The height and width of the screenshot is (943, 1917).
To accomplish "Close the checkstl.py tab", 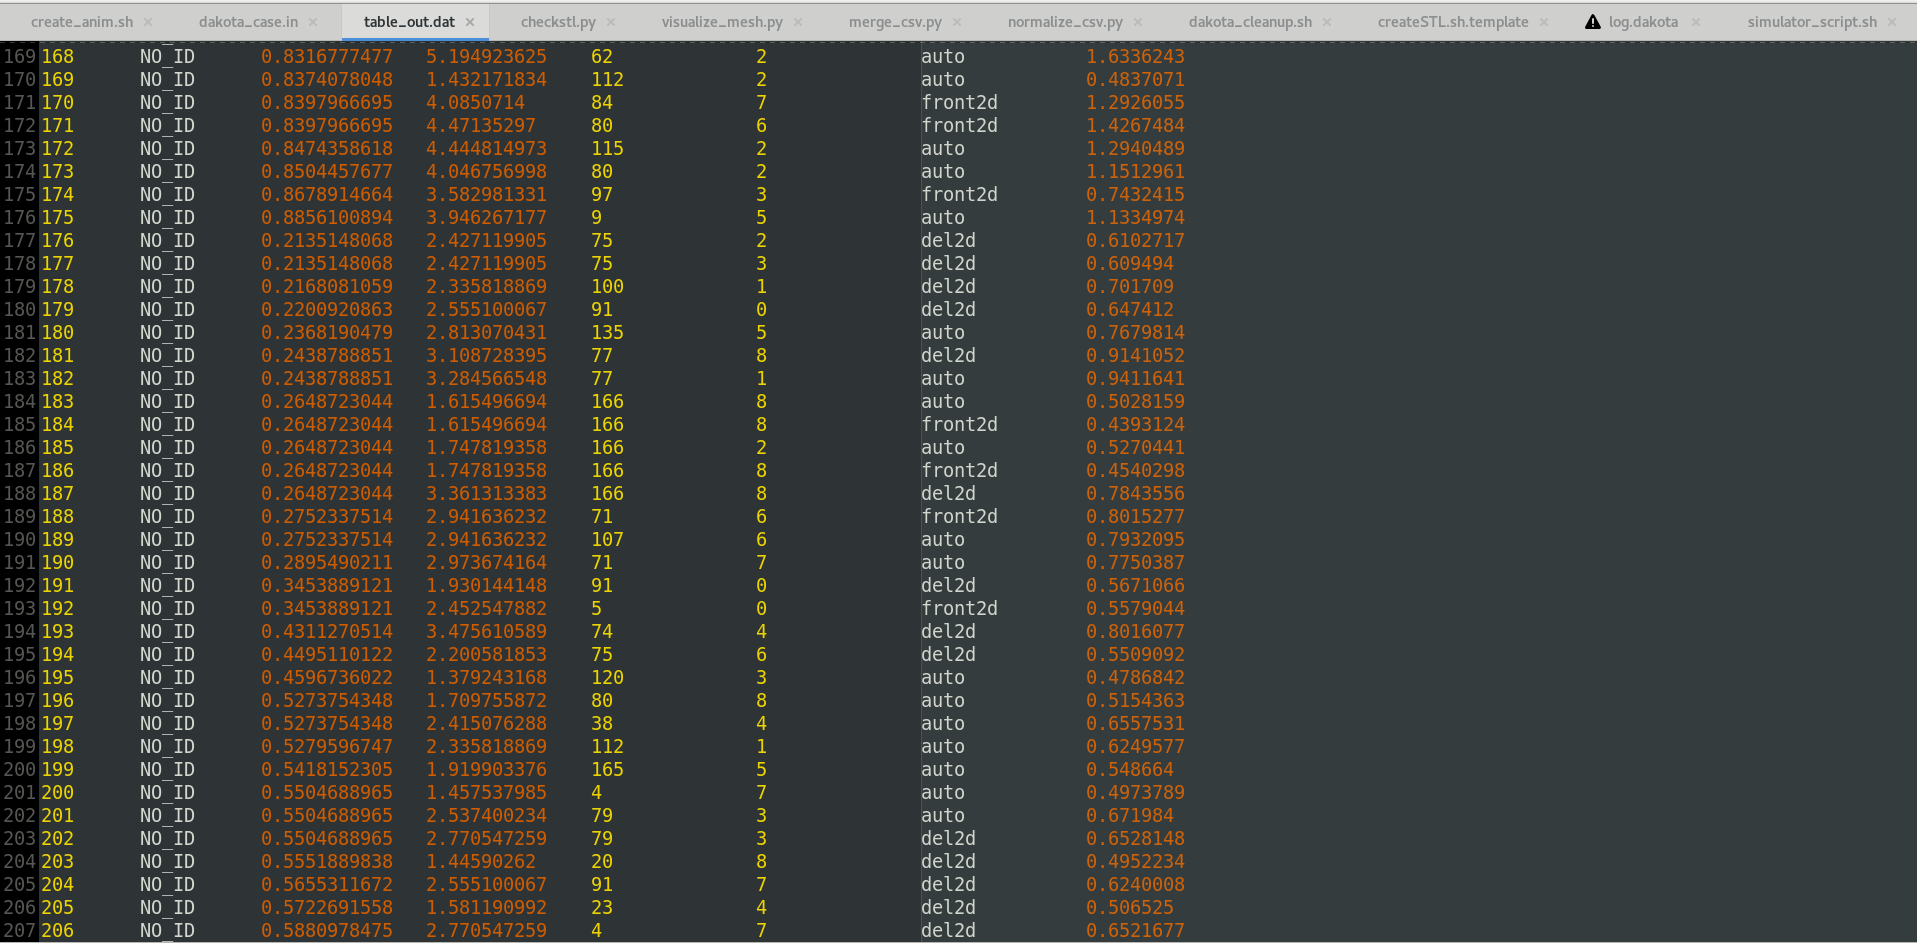I will 611,22.
